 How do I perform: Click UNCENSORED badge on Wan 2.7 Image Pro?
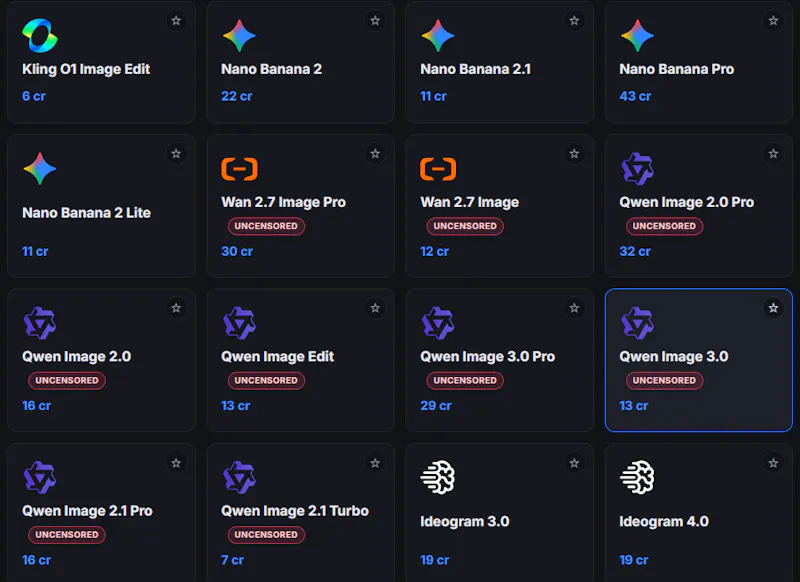(x=266, y=226)
